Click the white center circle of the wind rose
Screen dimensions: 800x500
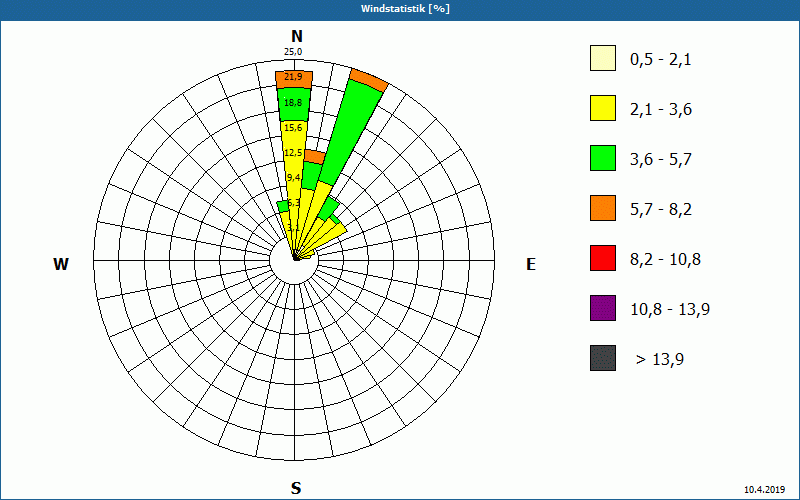pos(294,260)
